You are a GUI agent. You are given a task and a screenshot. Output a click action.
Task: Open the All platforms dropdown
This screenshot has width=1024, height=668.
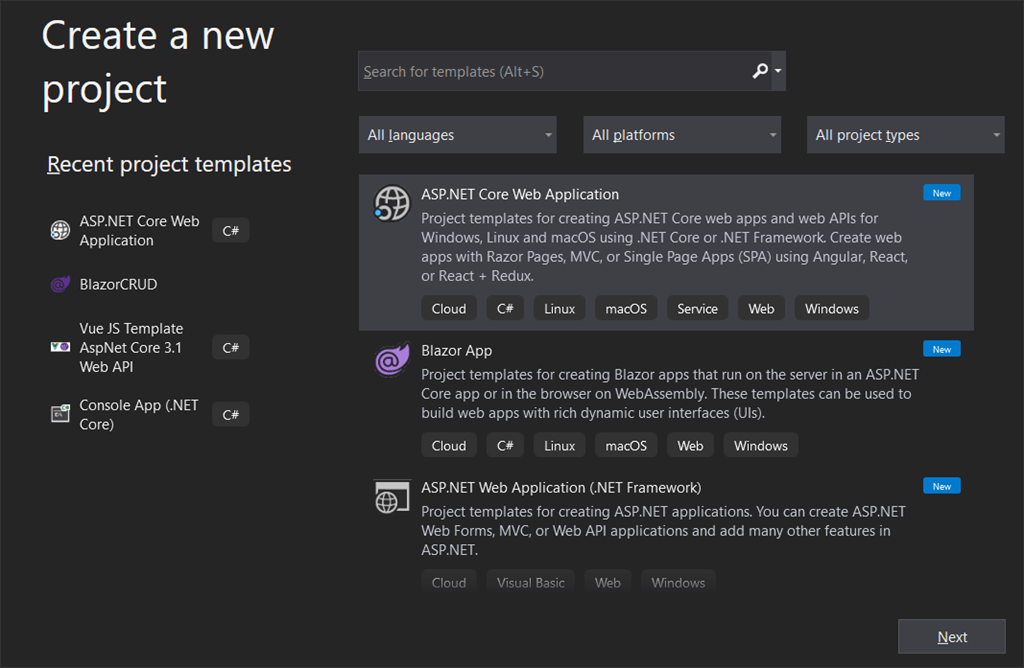pyautogui.click(x=682, y=135)
